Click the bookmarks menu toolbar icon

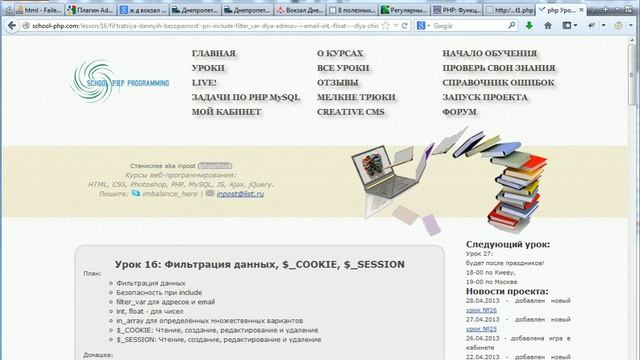[567, 26]
